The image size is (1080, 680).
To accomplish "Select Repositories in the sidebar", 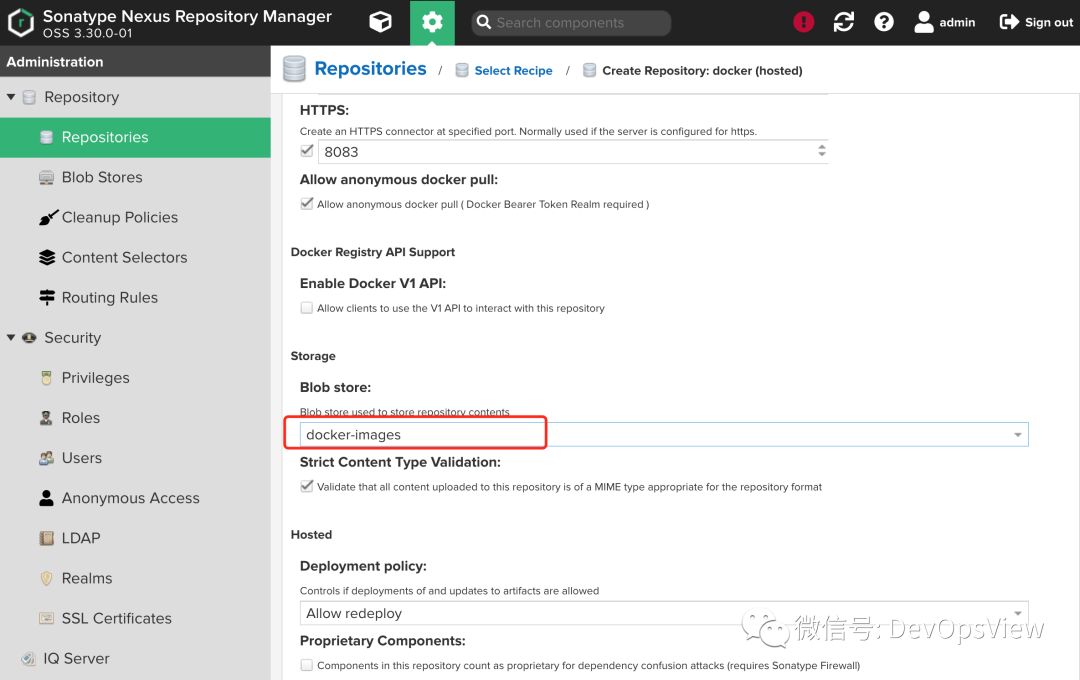I will coord(135,137).
